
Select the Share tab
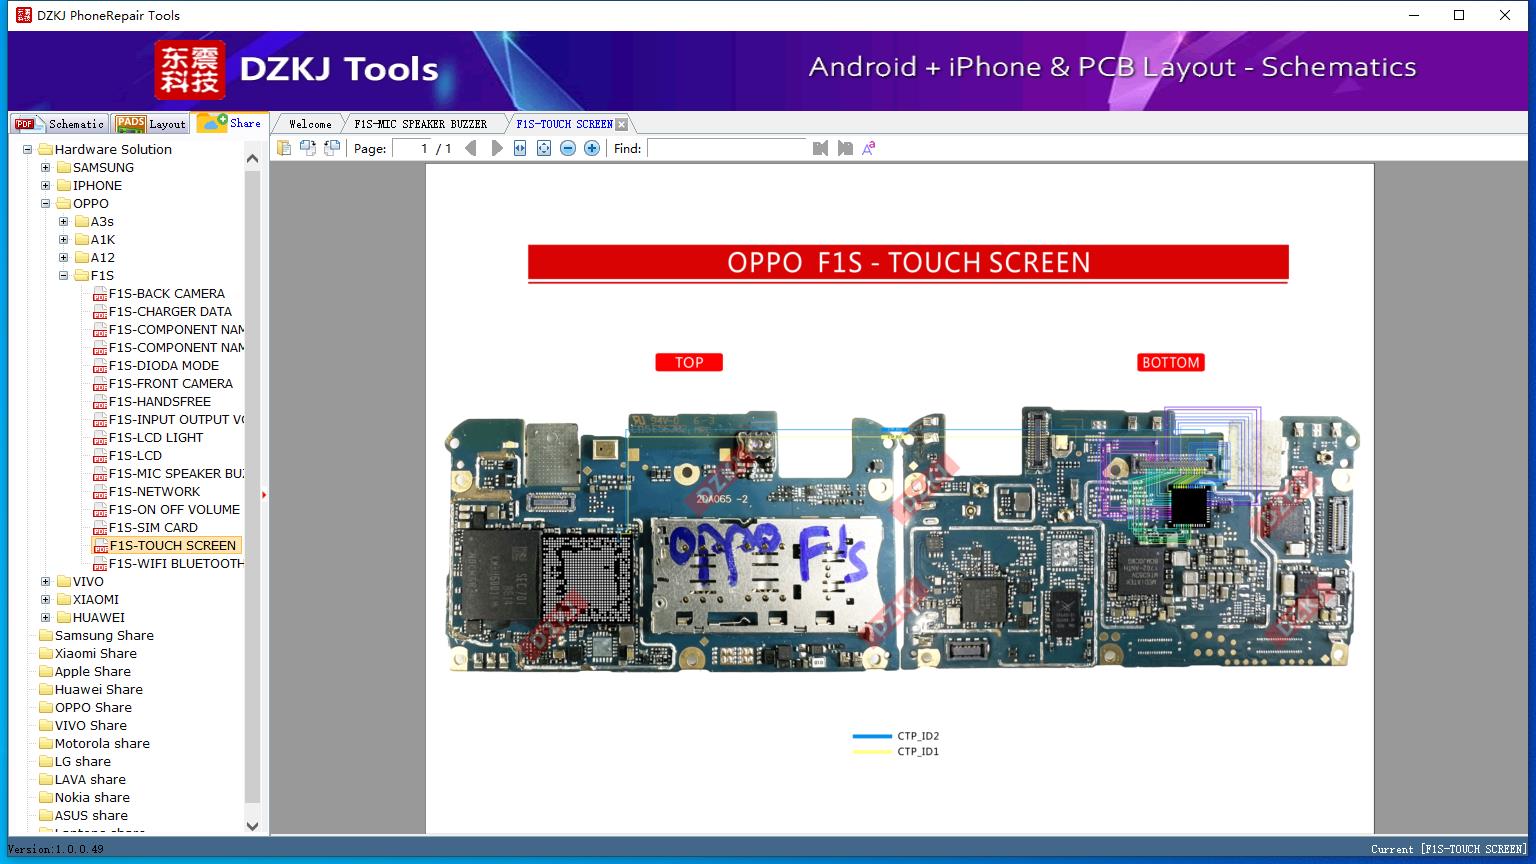231,123
